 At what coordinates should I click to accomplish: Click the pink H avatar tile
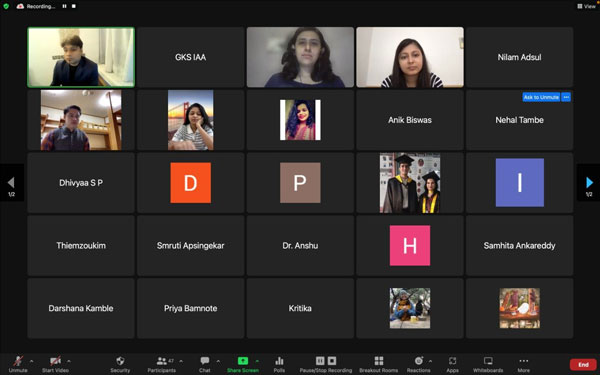410,245
